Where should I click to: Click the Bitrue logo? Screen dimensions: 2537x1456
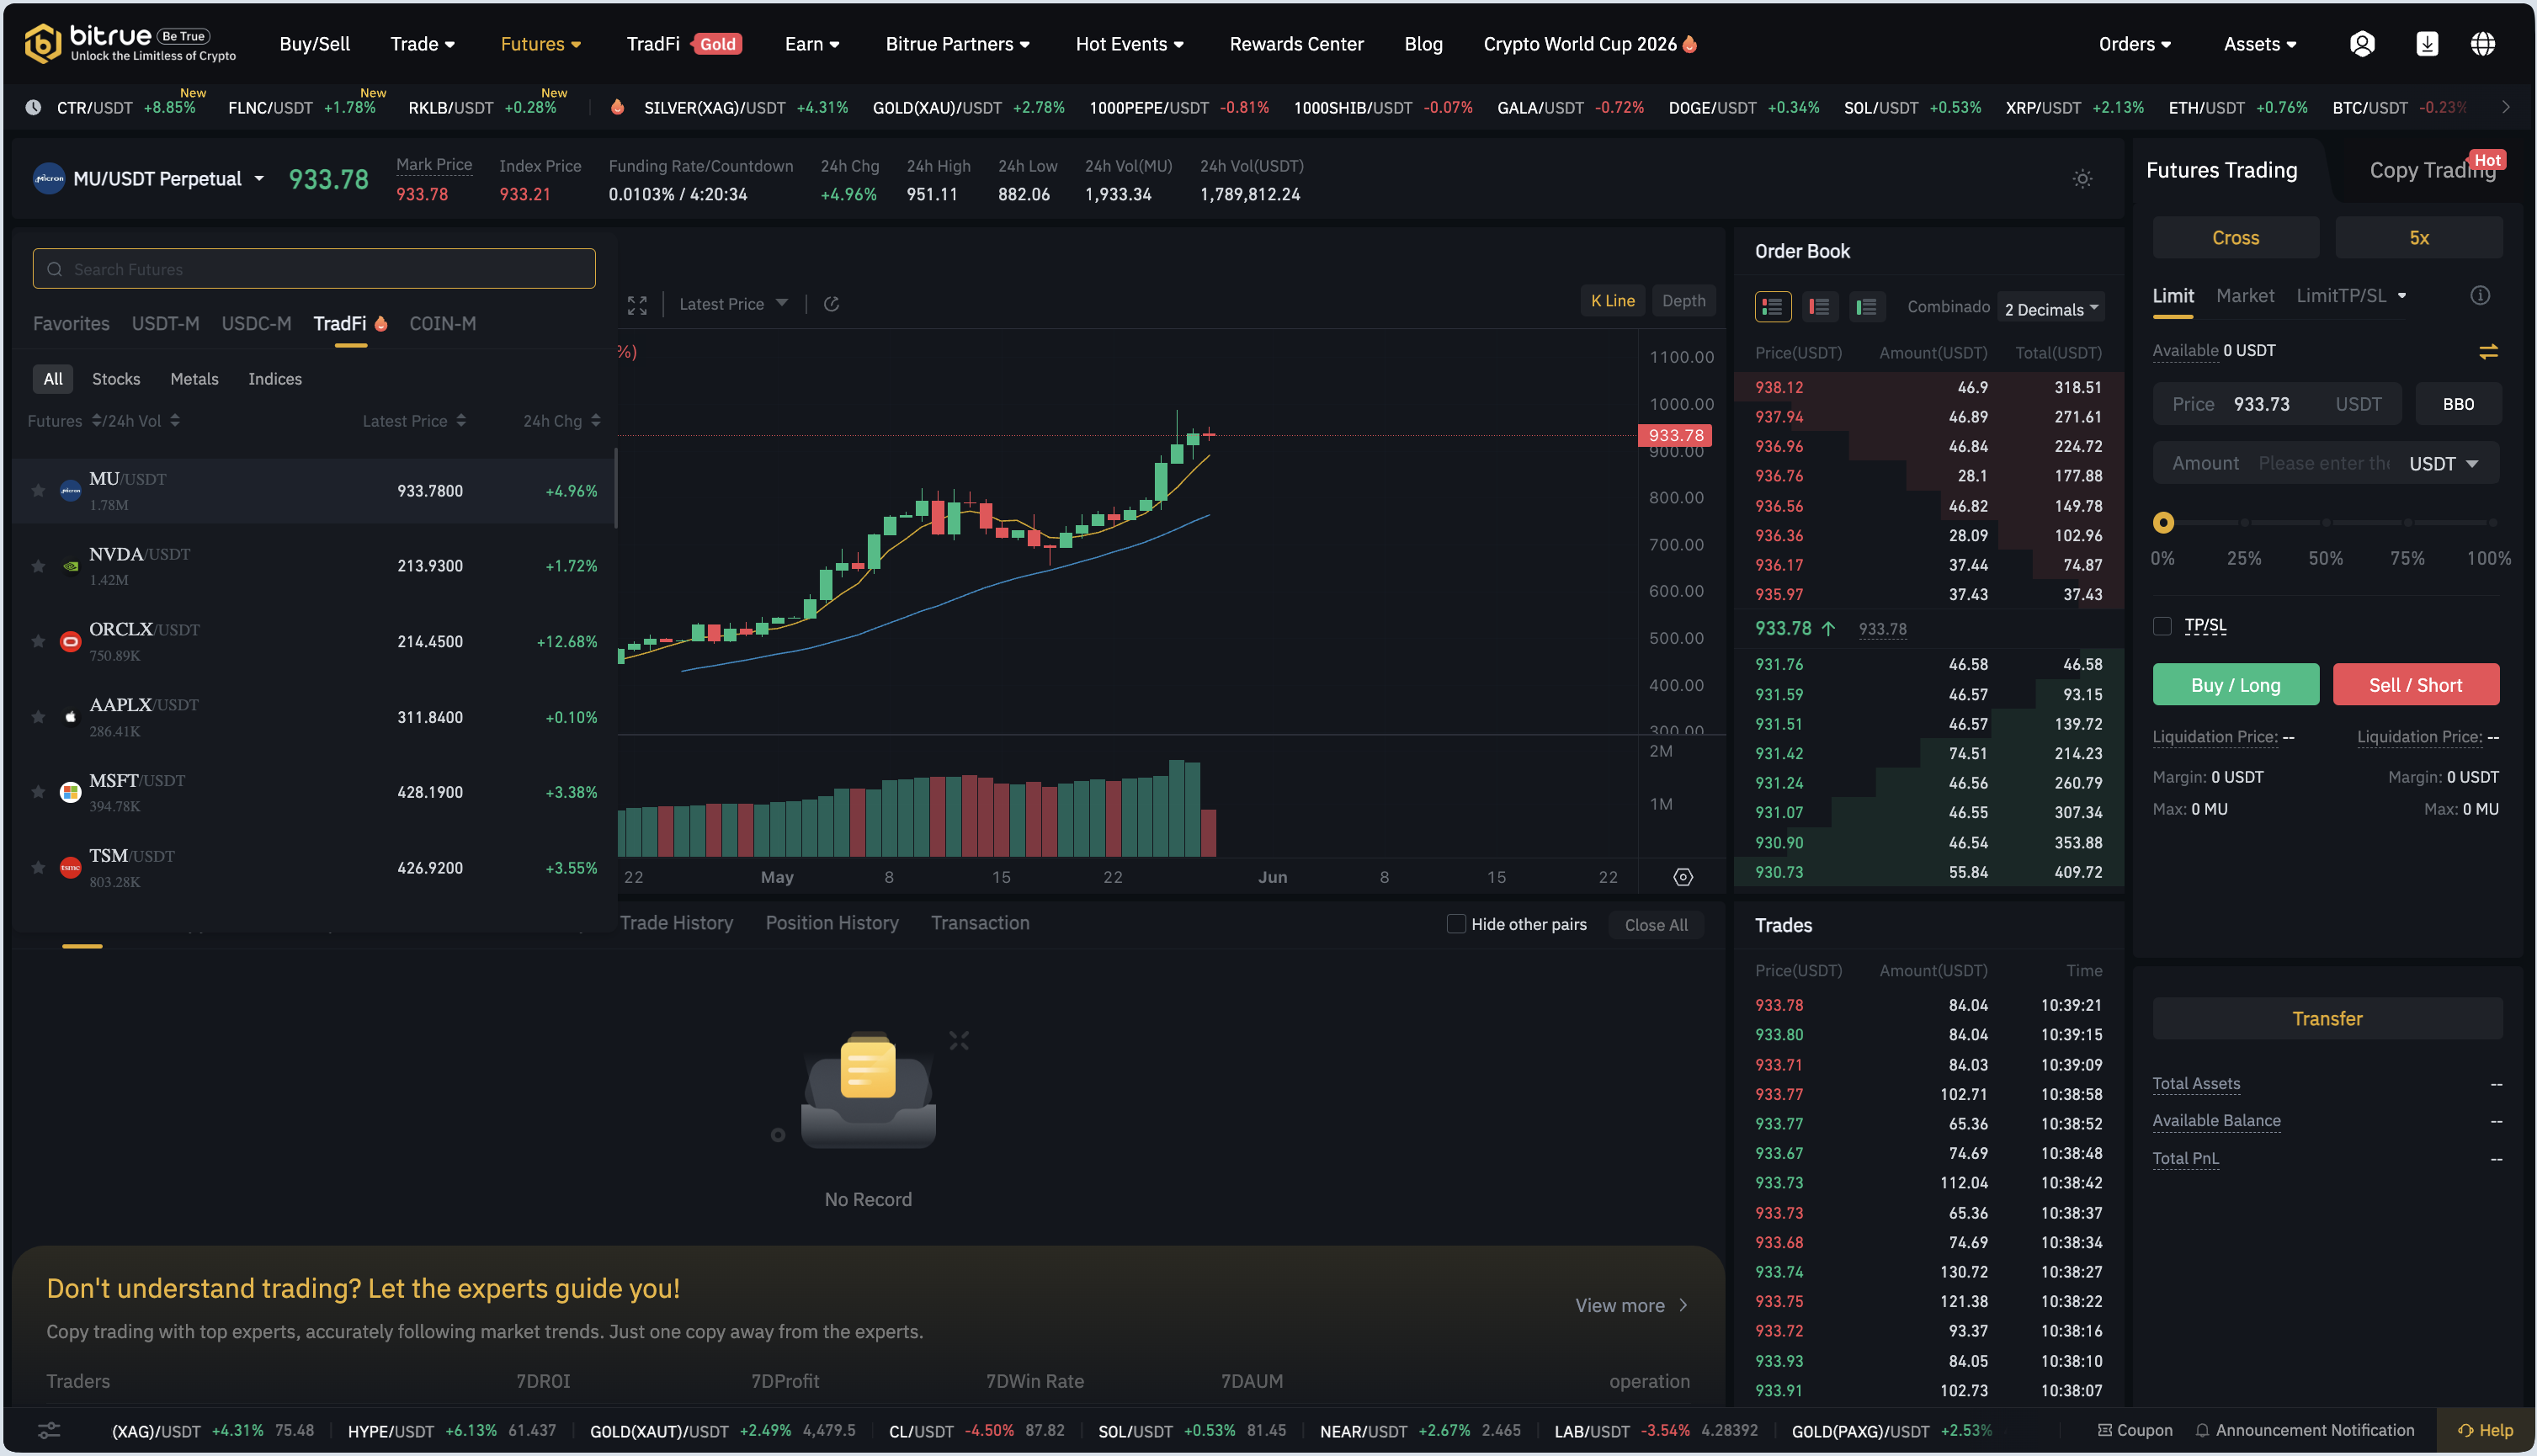click(x=130, y=43)
